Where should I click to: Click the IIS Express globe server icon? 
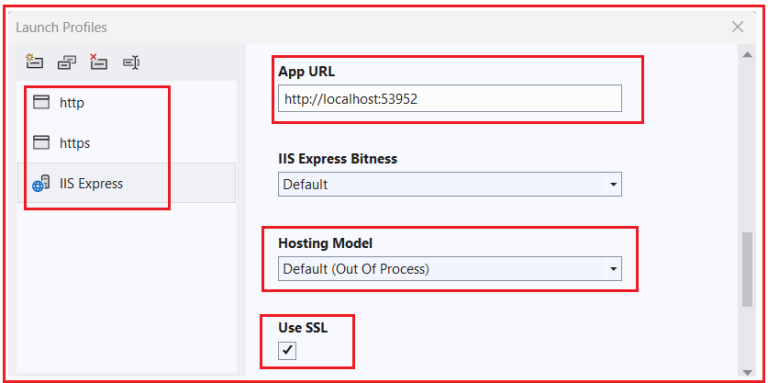tap(41, 183)
